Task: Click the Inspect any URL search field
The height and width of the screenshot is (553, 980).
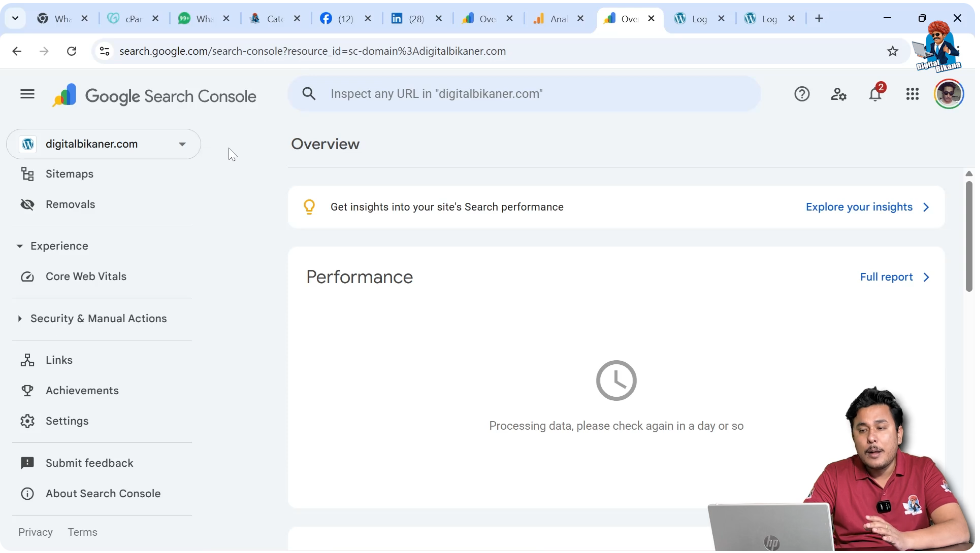Action: [x=524, y=94]
